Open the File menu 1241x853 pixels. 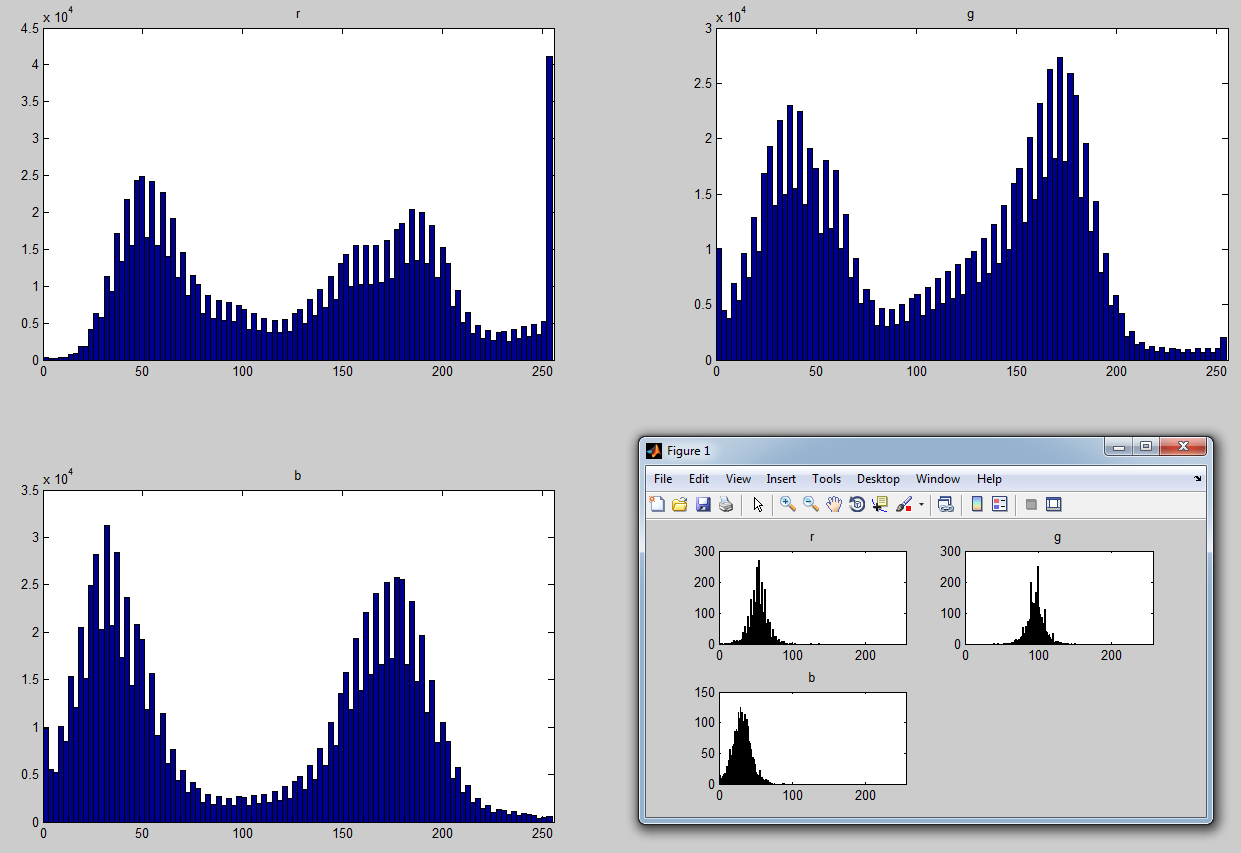coord(663,479)
